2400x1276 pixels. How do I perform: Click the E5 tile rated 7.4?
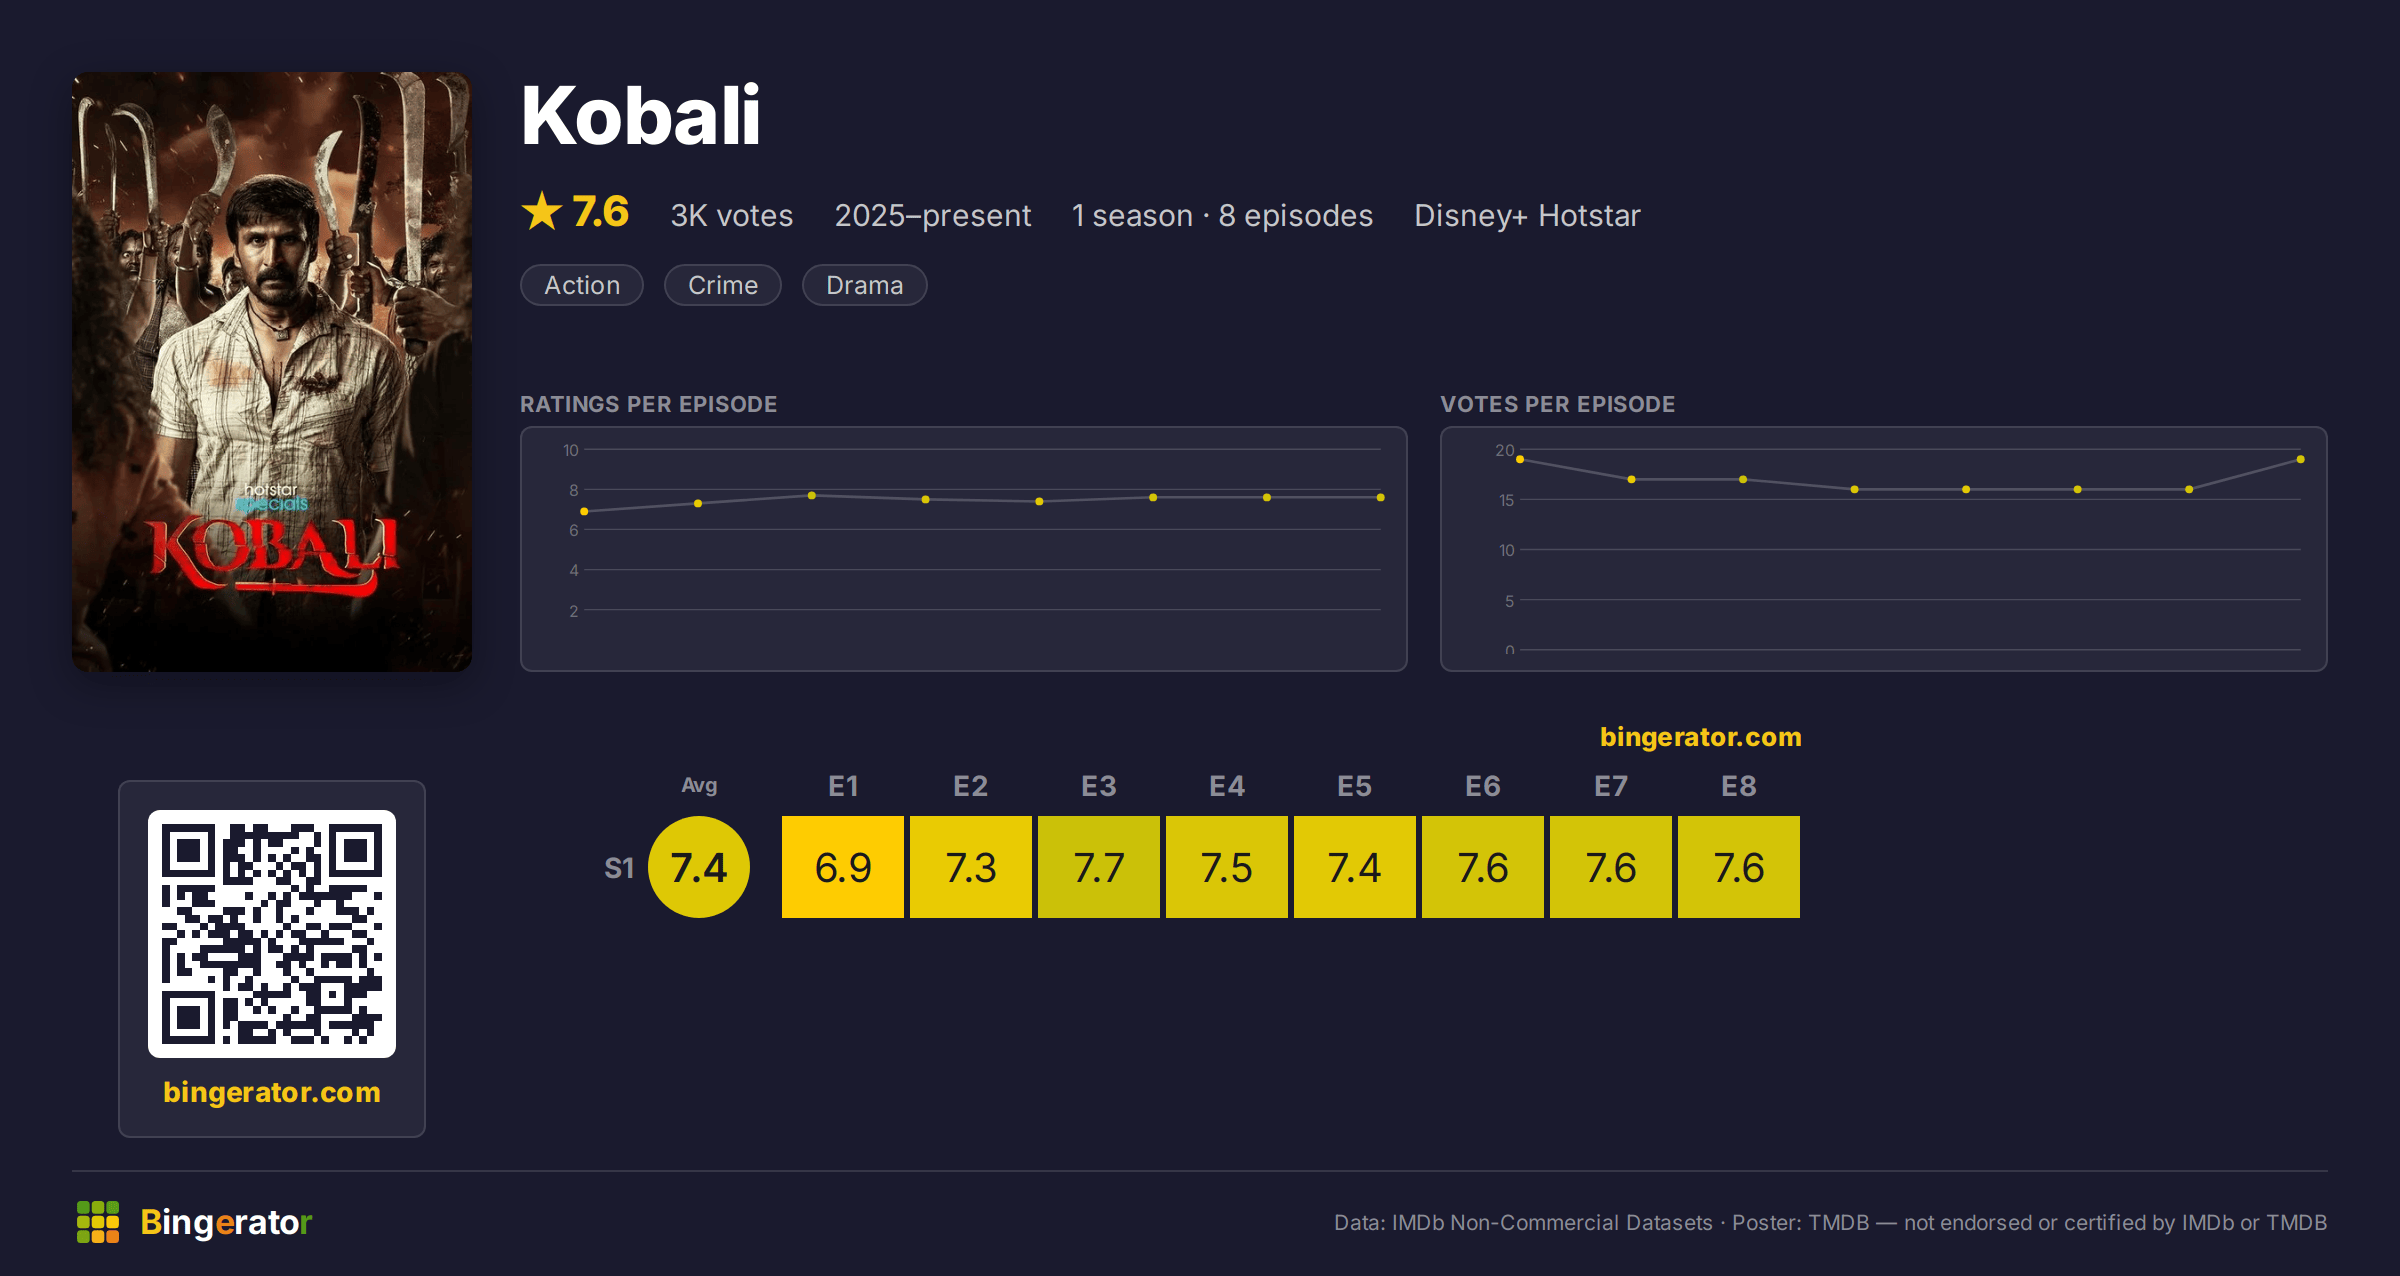(1355, 867)
